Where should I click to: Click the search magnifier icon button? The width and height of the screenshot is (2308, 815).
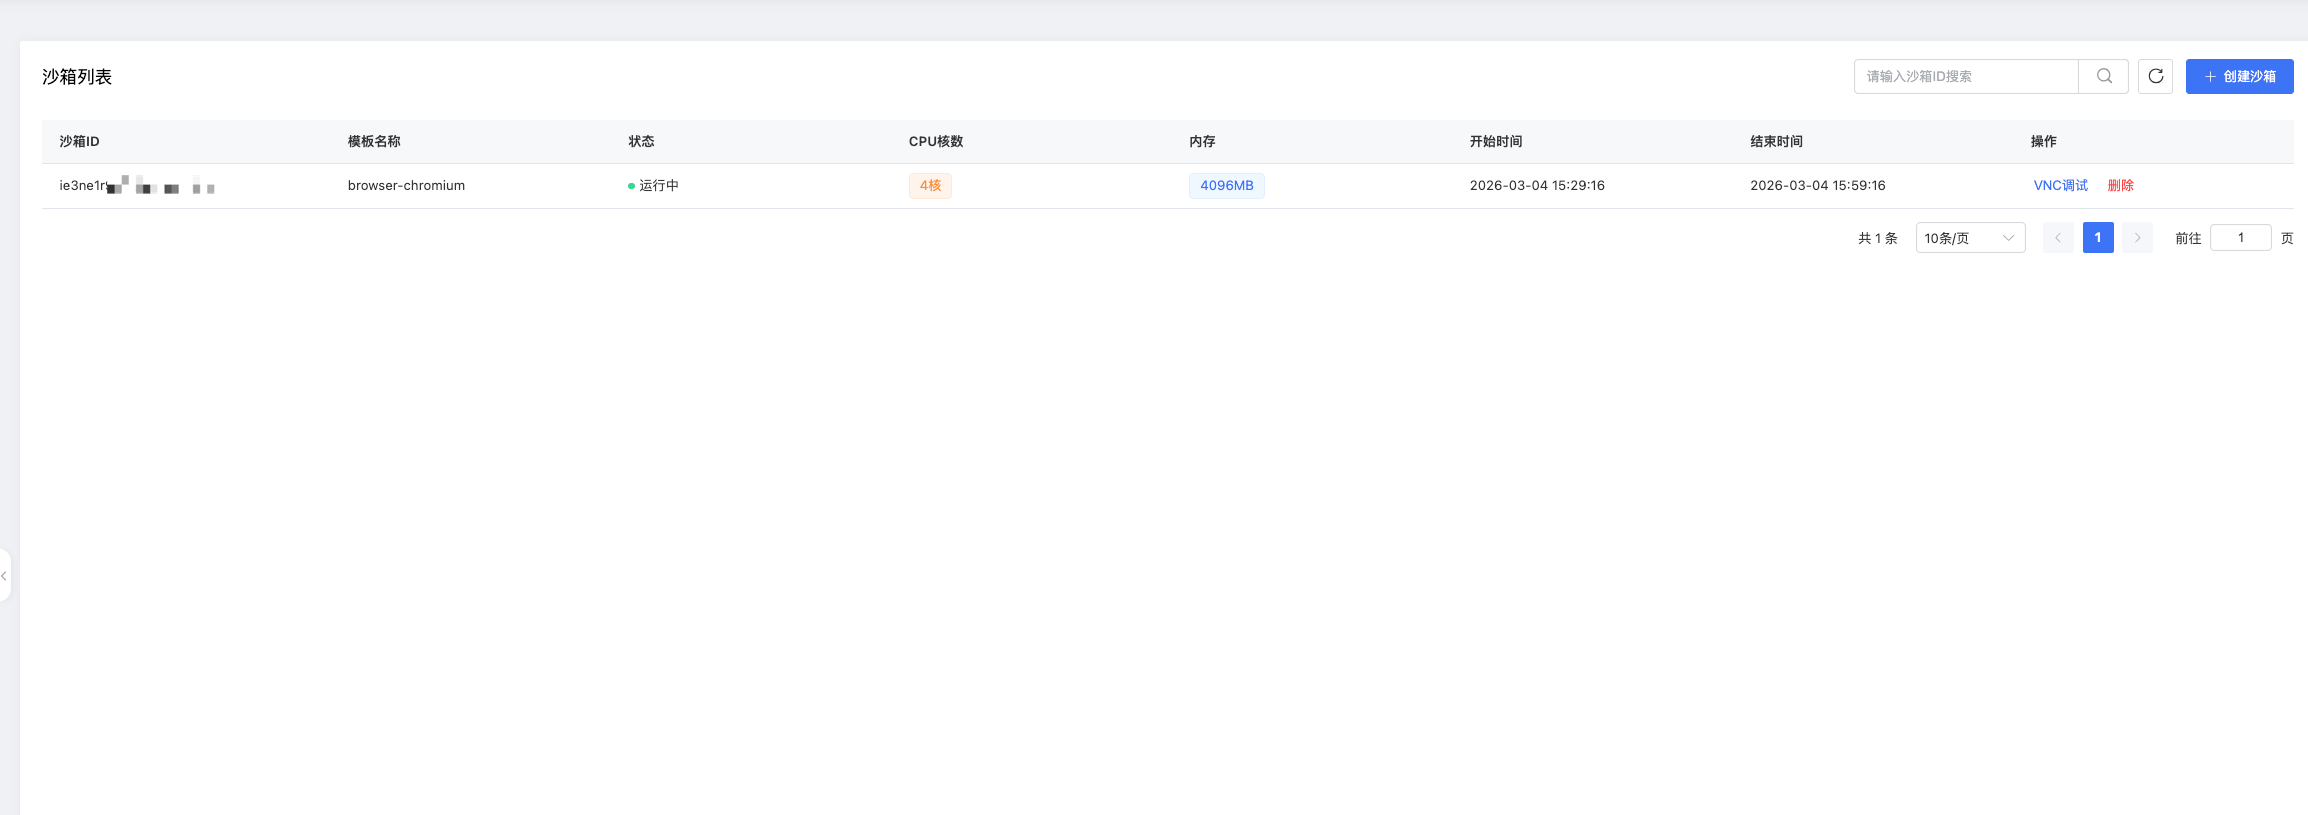click(x=2104, y=76)
